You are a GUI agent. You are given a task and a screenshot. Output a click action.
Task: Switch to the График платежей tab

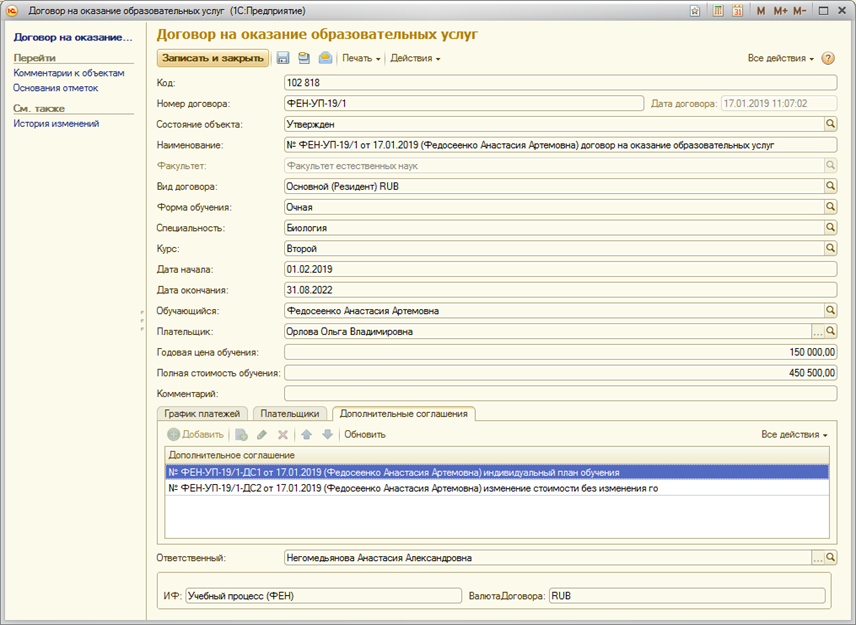(x=203, y=413)
